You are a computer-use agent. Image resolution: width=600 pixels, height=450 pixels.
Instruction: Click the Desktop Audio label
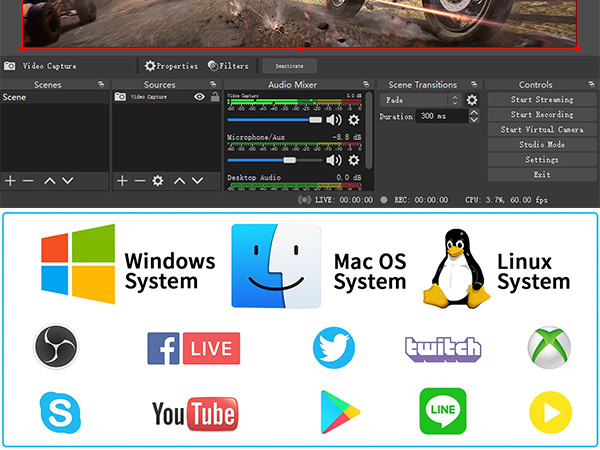click(x=254, y=178)
